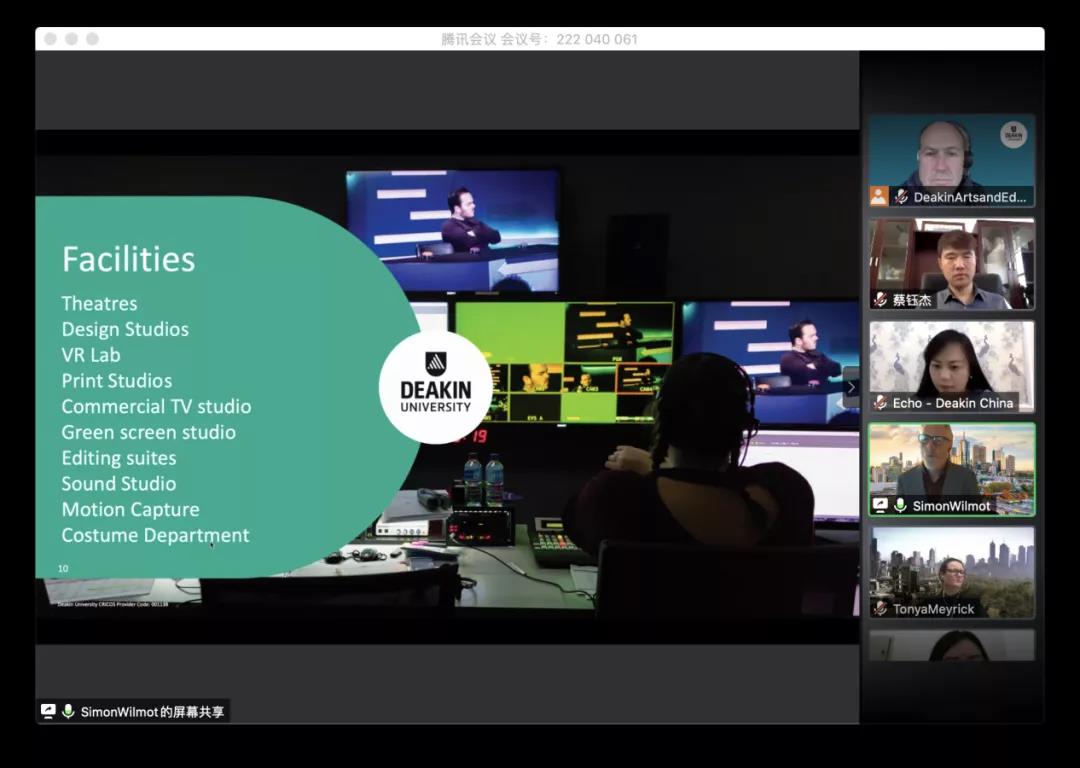This screenshot has width=1080, height=768.
Task: Select the DeakinArtsandEd video thumbnail
Action: pos(951,152)
